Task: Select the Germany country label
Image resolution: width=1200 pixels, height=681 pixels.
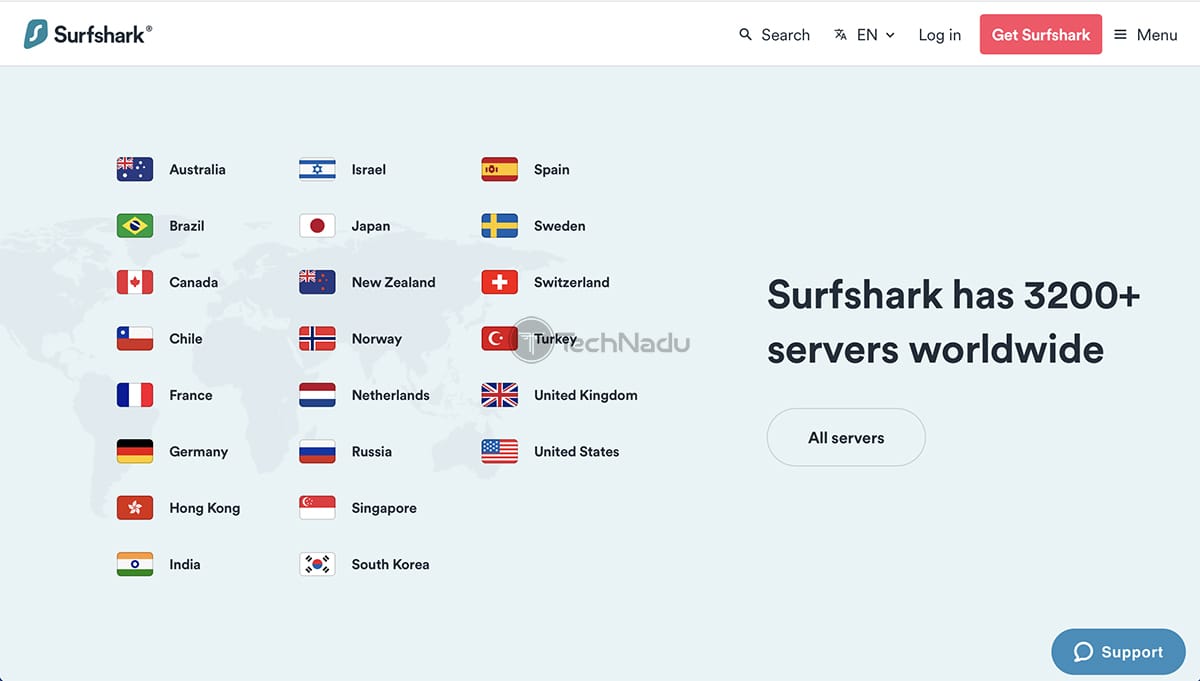Action: [198, 452]
